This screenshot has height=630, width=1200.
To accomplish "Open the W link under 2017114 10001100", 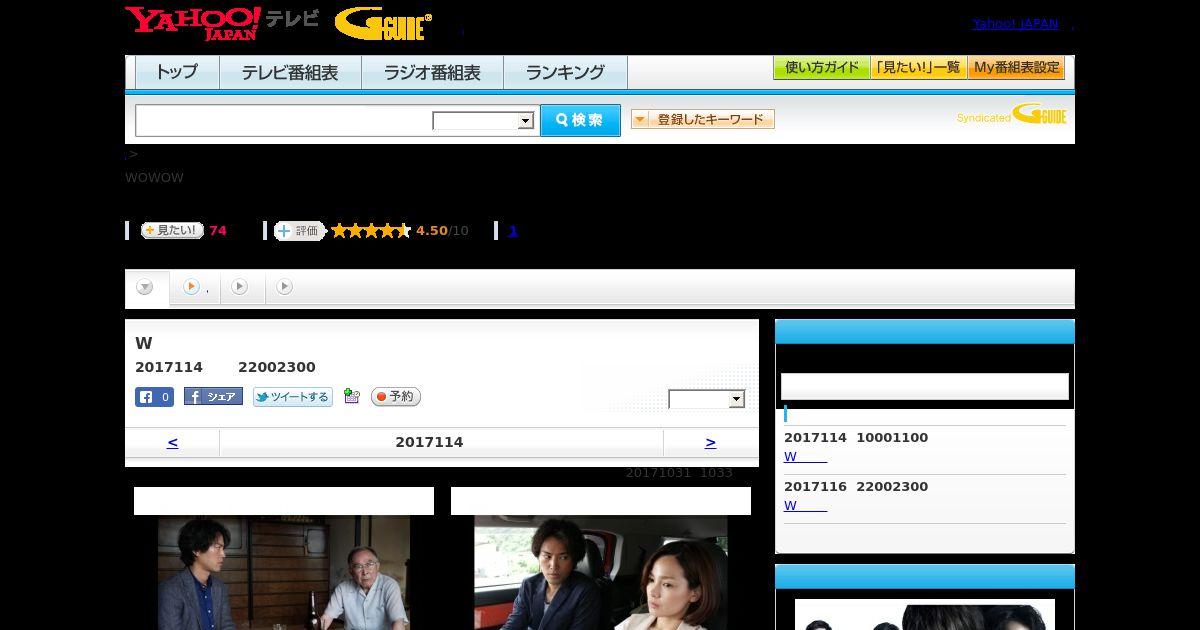I will coord(805,456).
